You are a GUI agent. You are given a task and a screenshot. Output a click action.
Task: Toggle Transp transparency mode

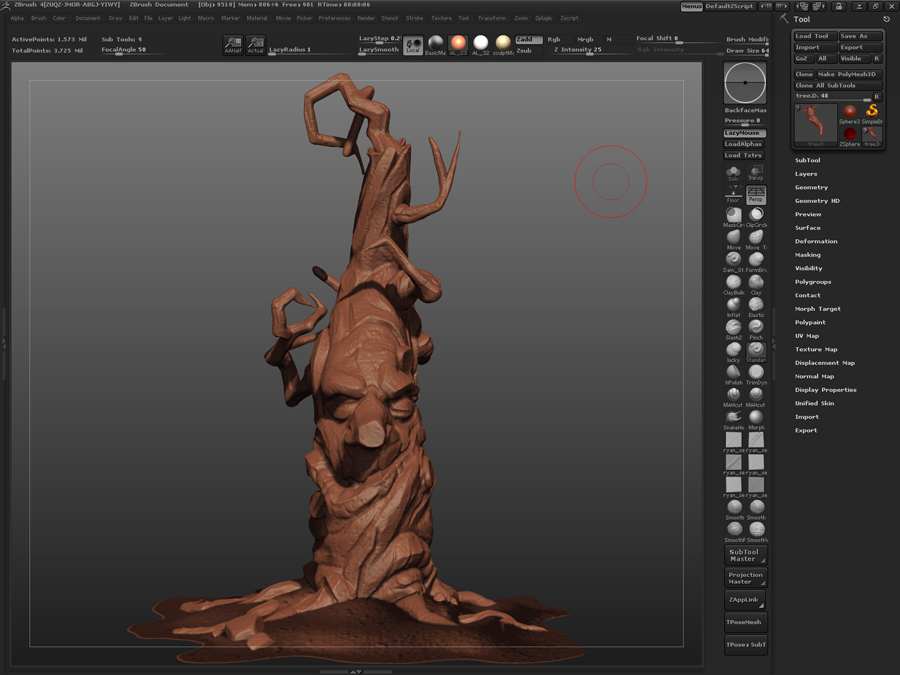[756, 173]
